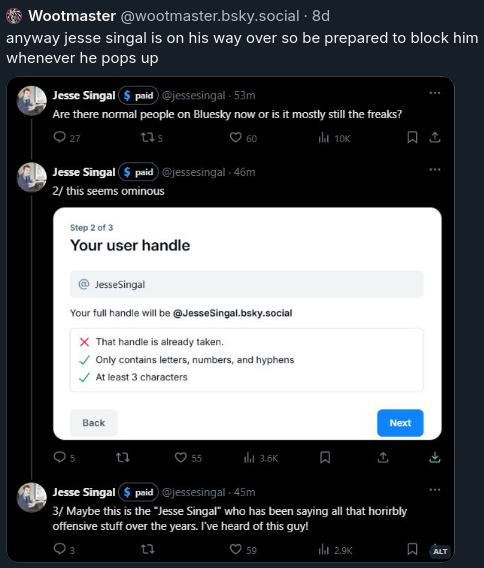Click @jessesingal handle on the 53m tweet
Screen dimensions: 484x568
193,95
